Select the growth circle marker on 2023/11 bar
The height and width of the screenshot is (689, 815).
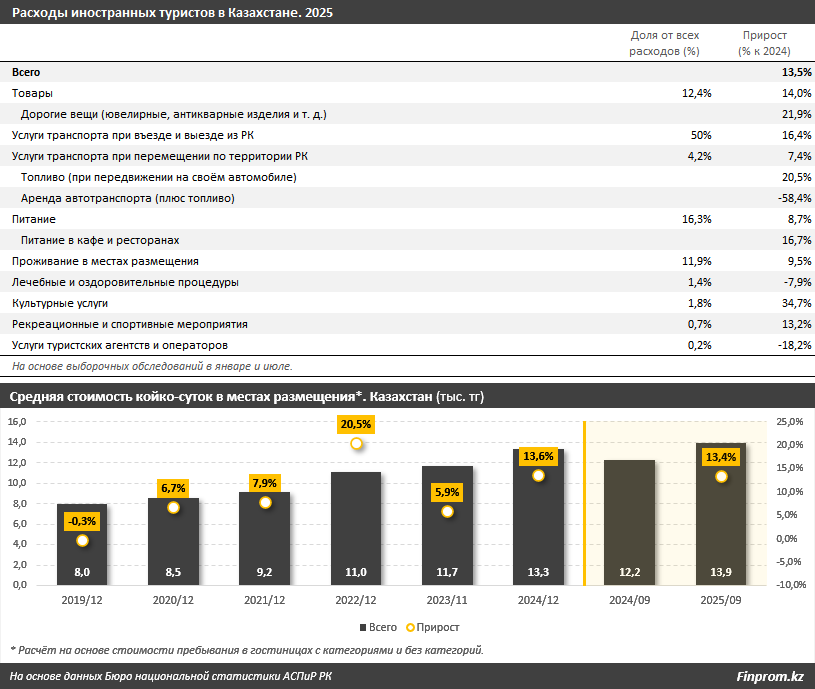click(447, 512)
